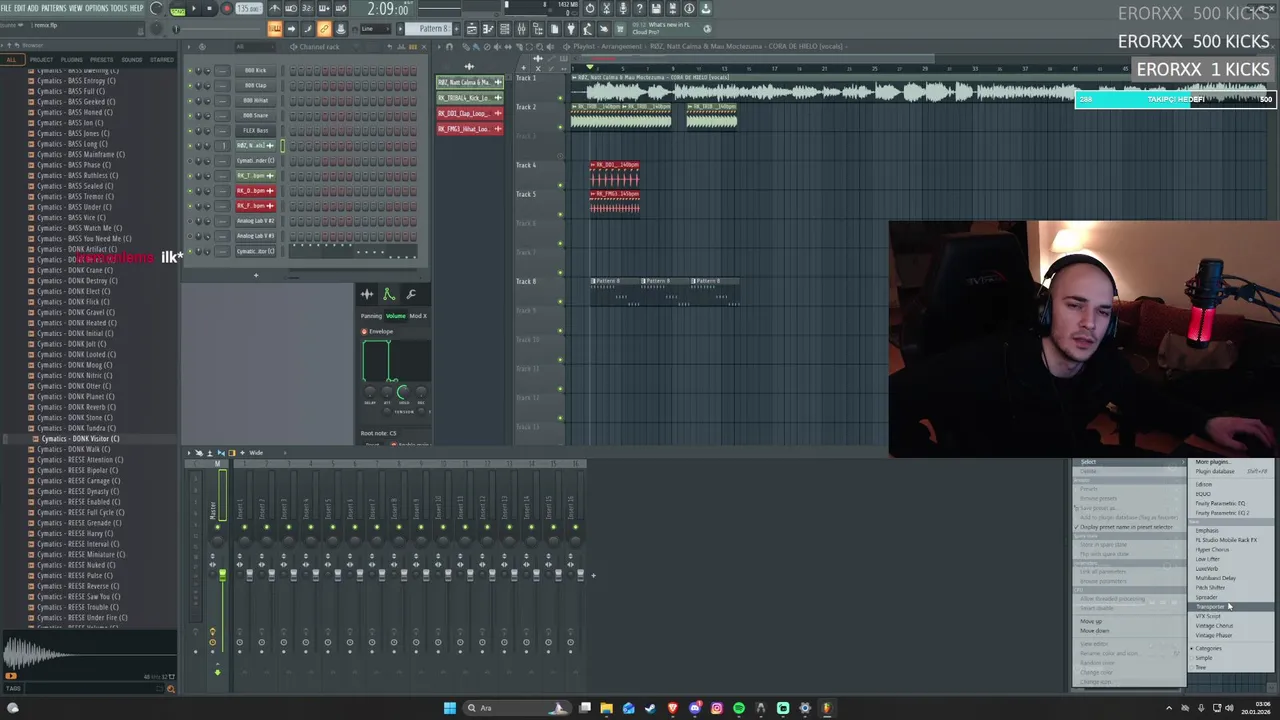Toggle mute LED for 808 Clap channel
Image resolution: width=1280 pixels, height=720 pixels.
tap(190, 86)
